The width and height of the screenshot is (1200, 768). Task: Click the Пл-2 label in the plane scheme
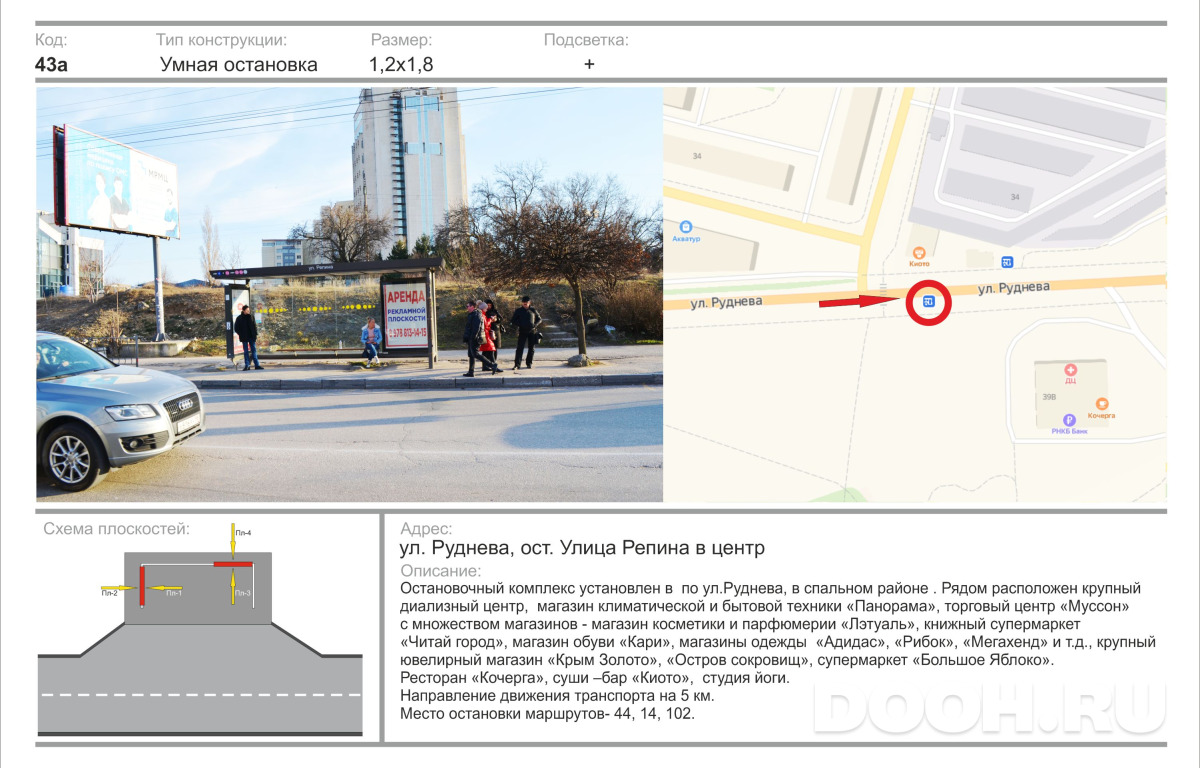[109, 593]
